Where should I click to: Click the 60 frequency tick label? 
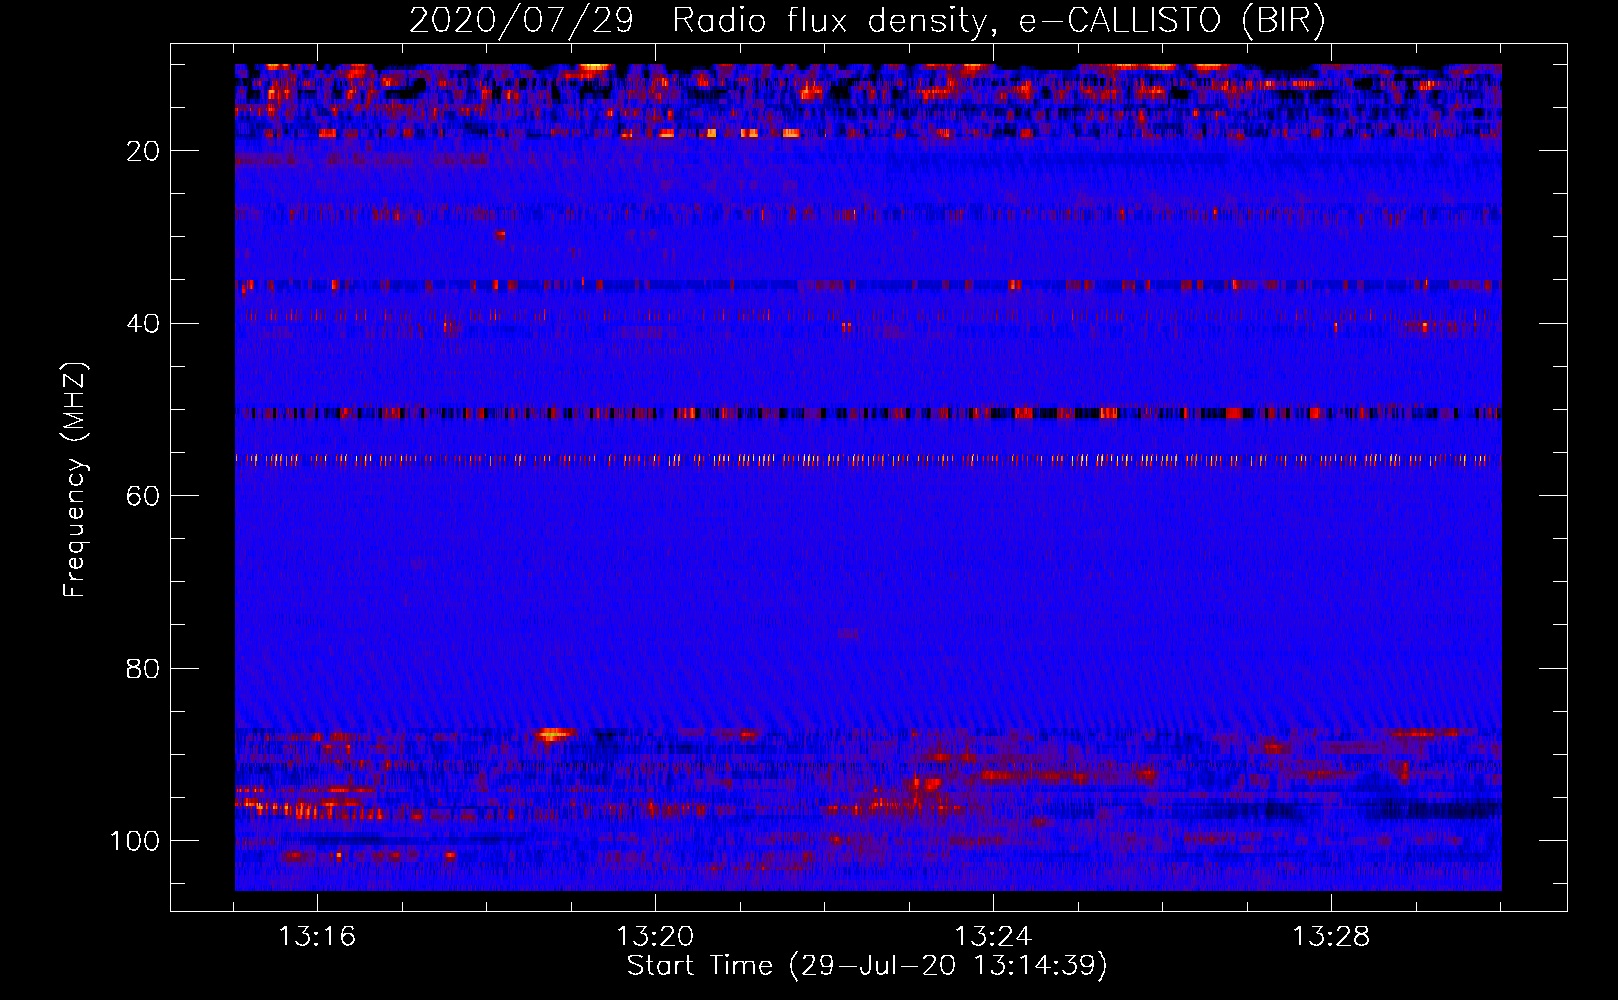click(x=144, y=496)
